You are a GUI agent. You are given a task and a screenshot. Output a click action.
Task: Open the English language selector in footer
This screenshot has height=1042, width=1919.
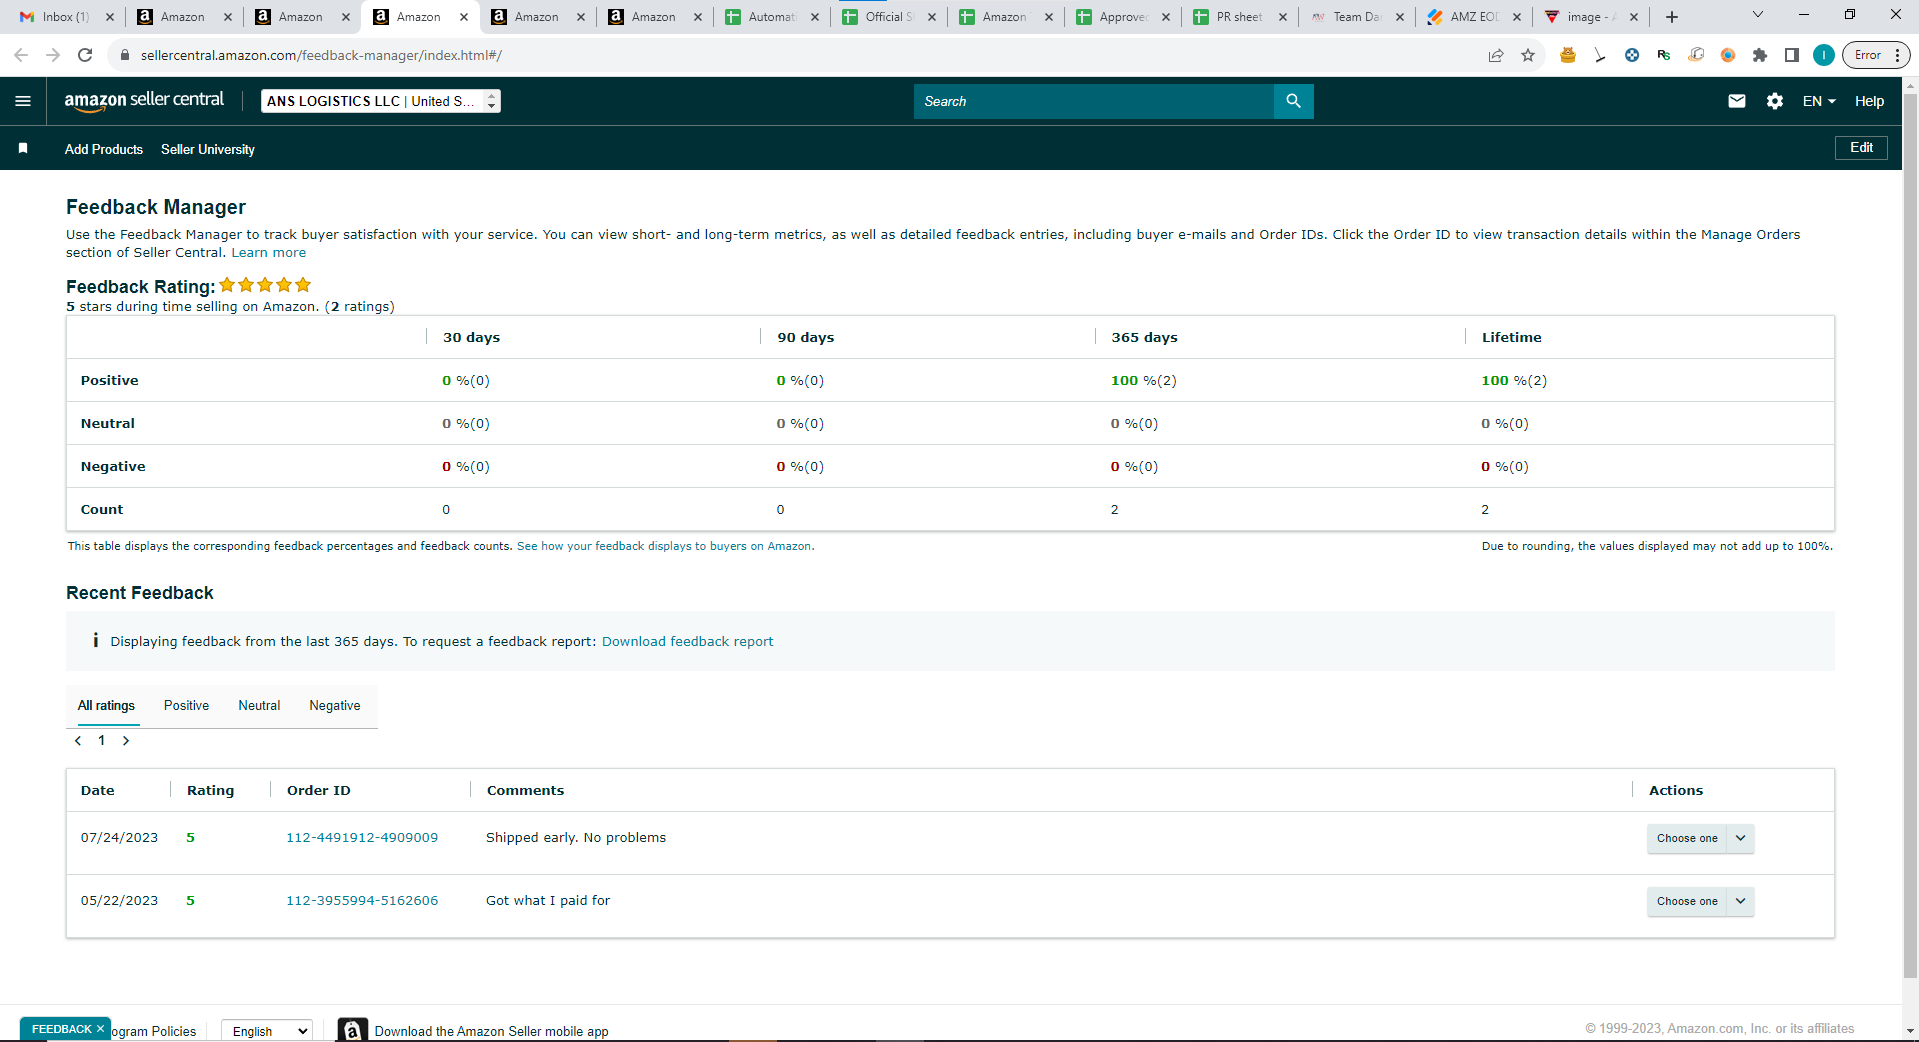267,1031
